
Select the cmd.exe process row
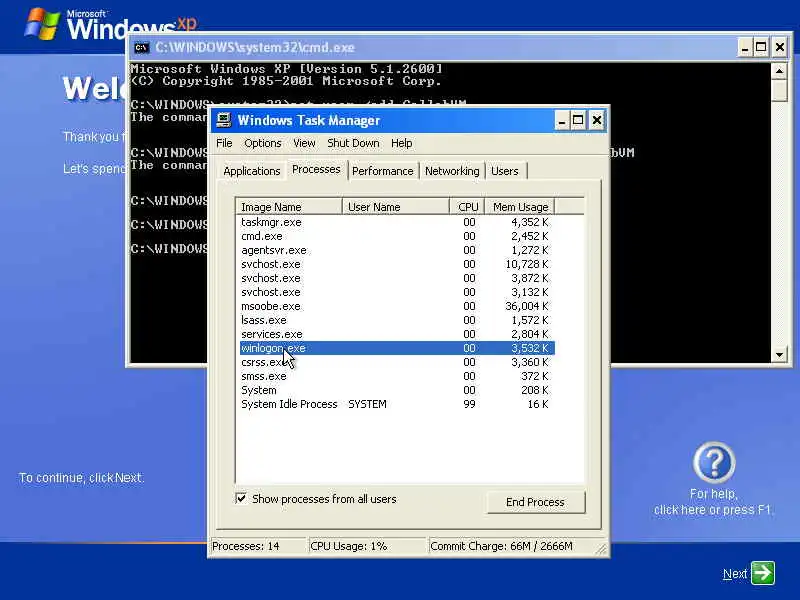click(x=397, y=236)
